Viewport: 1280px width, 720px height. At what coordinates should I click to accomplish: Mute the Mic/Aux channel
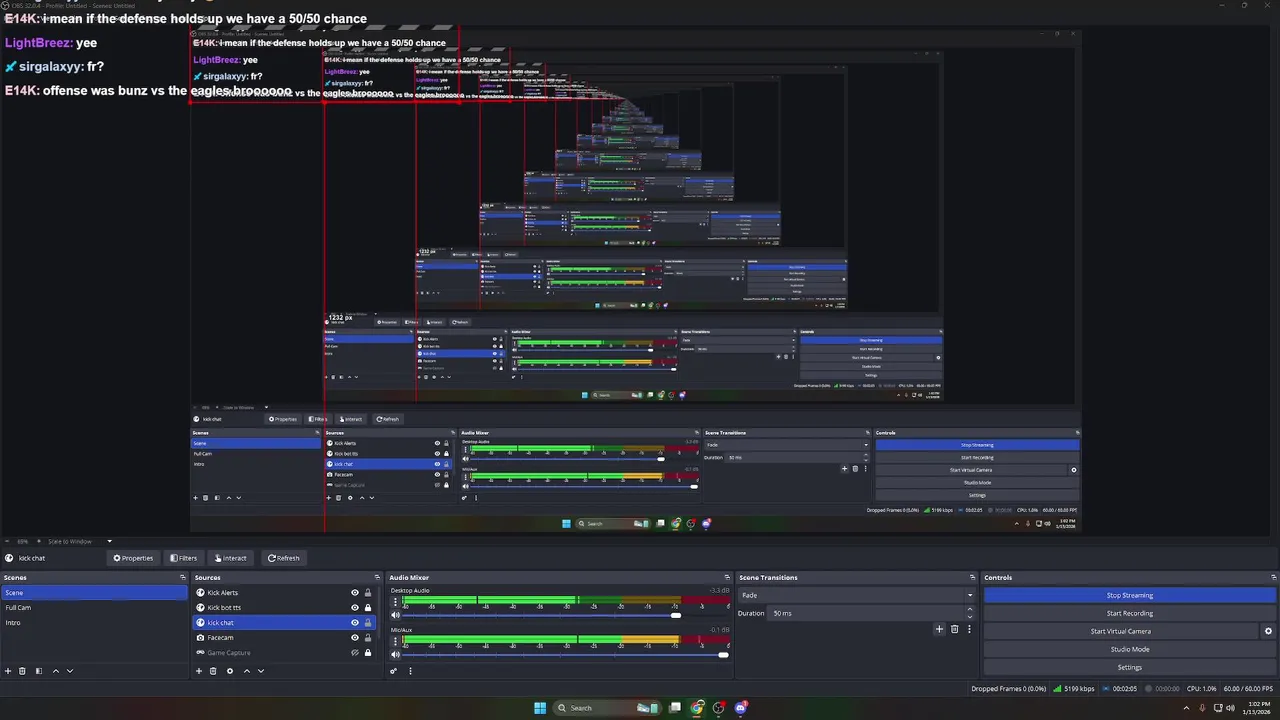(x=395, y=655)
